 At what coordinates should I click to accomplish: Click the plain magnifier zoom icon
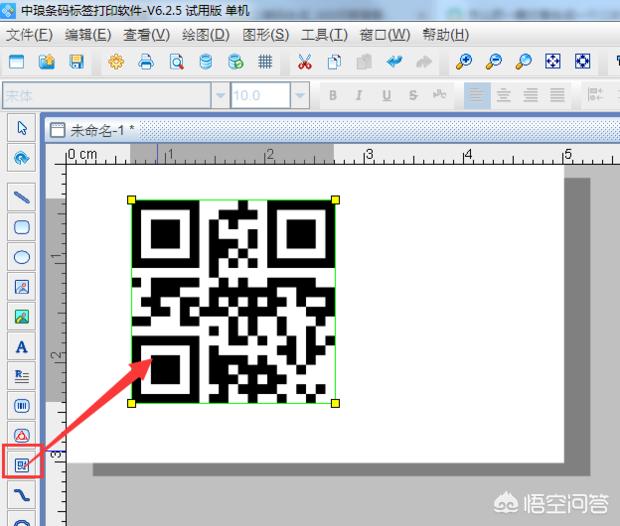[524, 62]
